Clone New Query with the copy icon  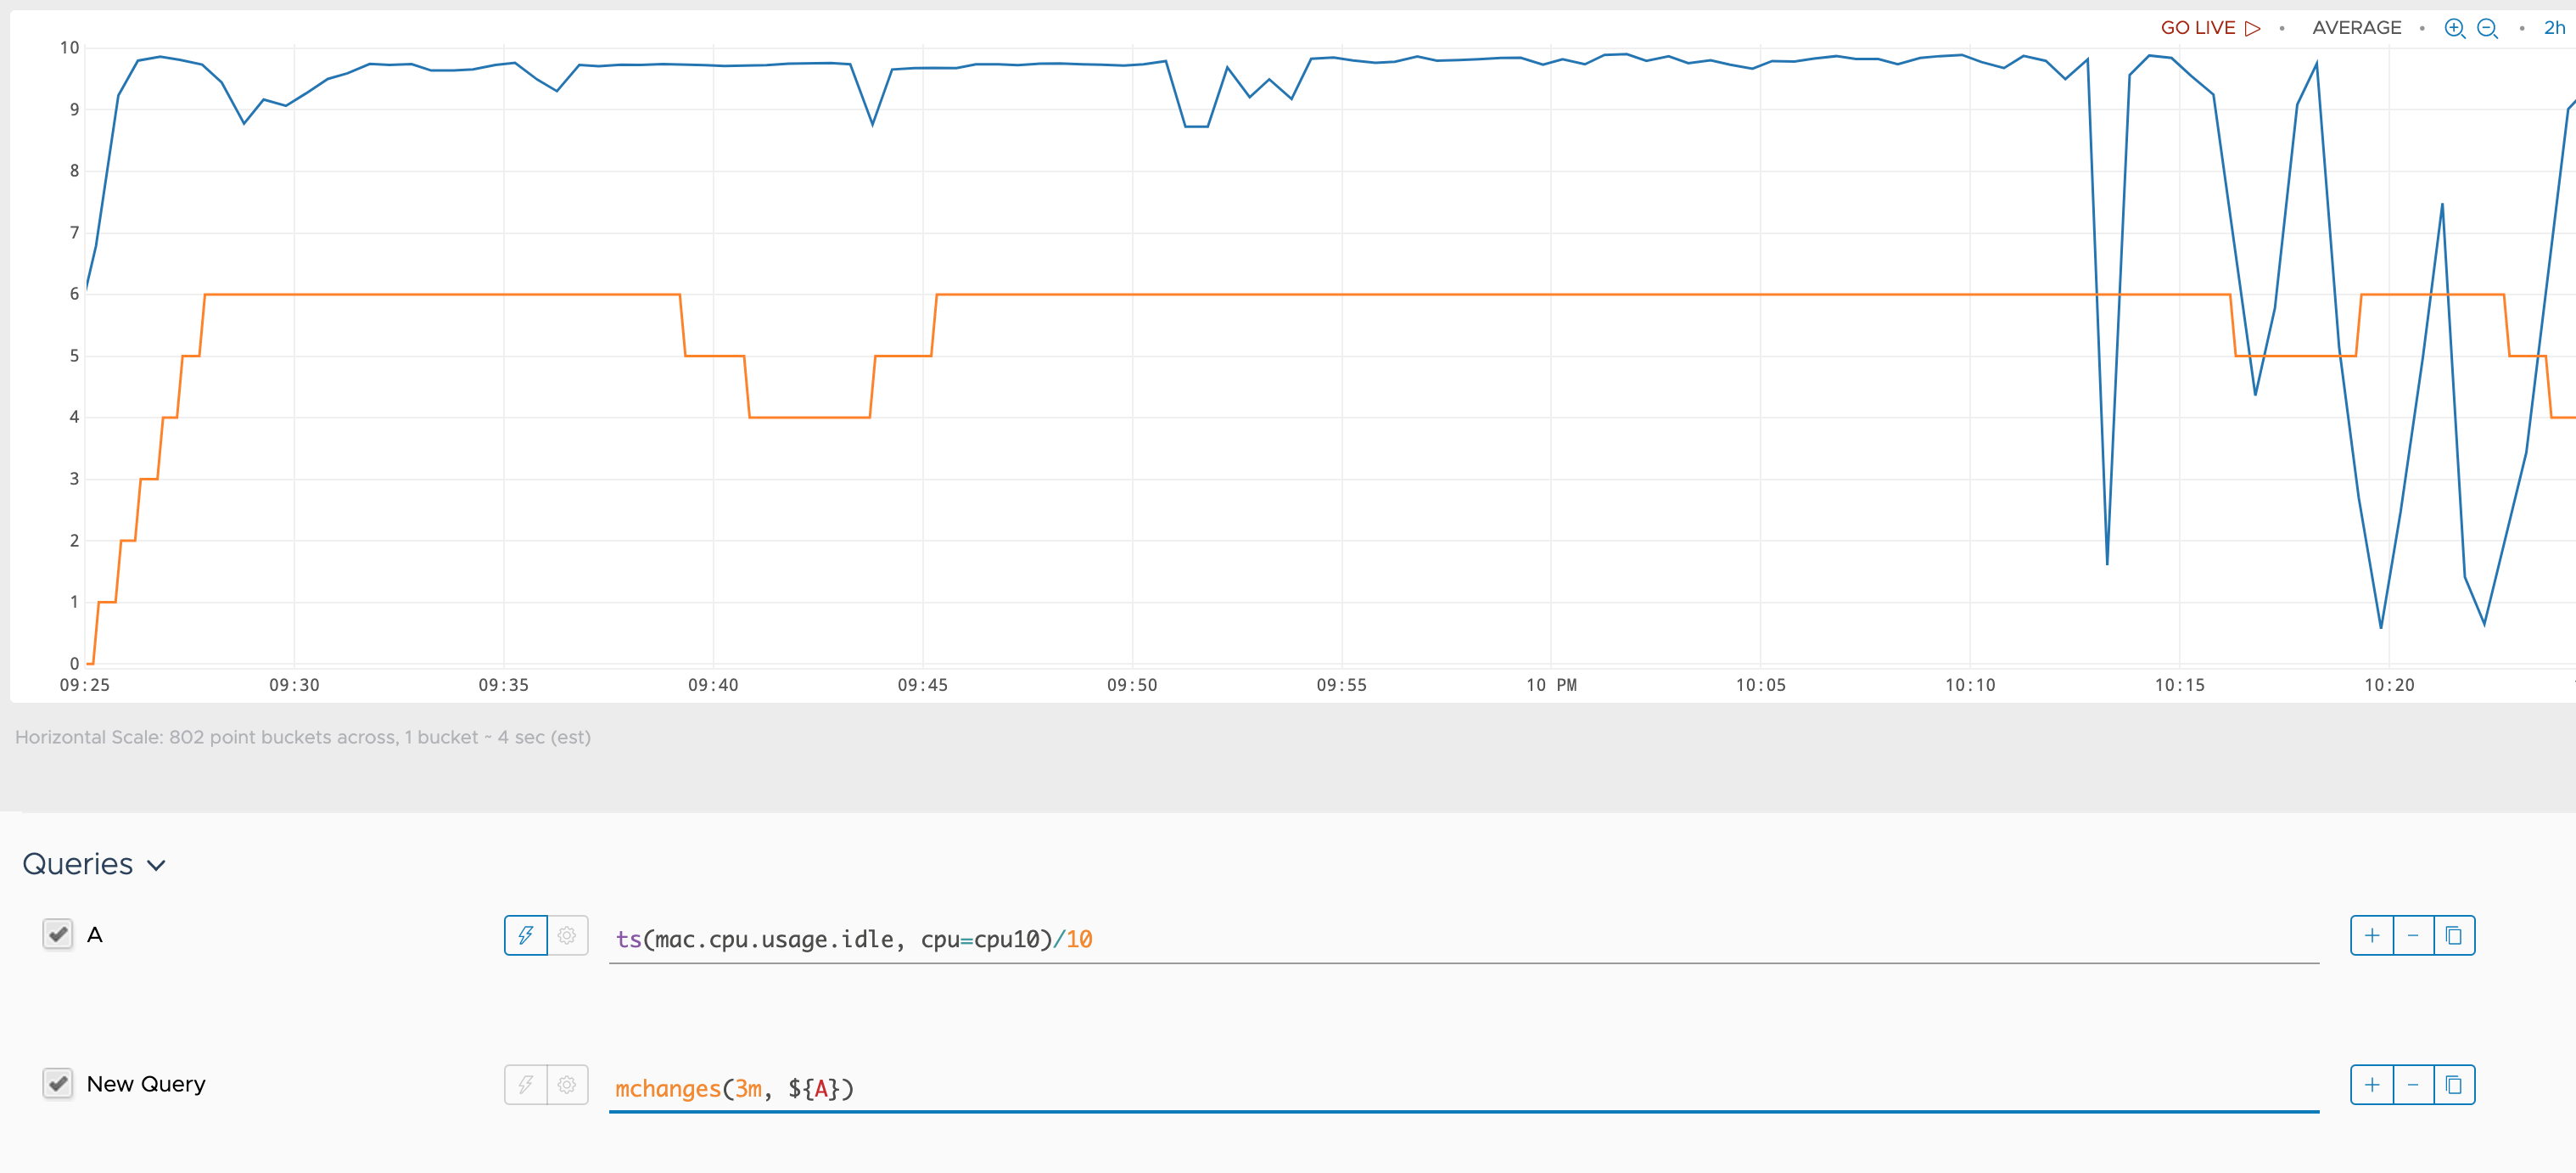(2454, 1084)
